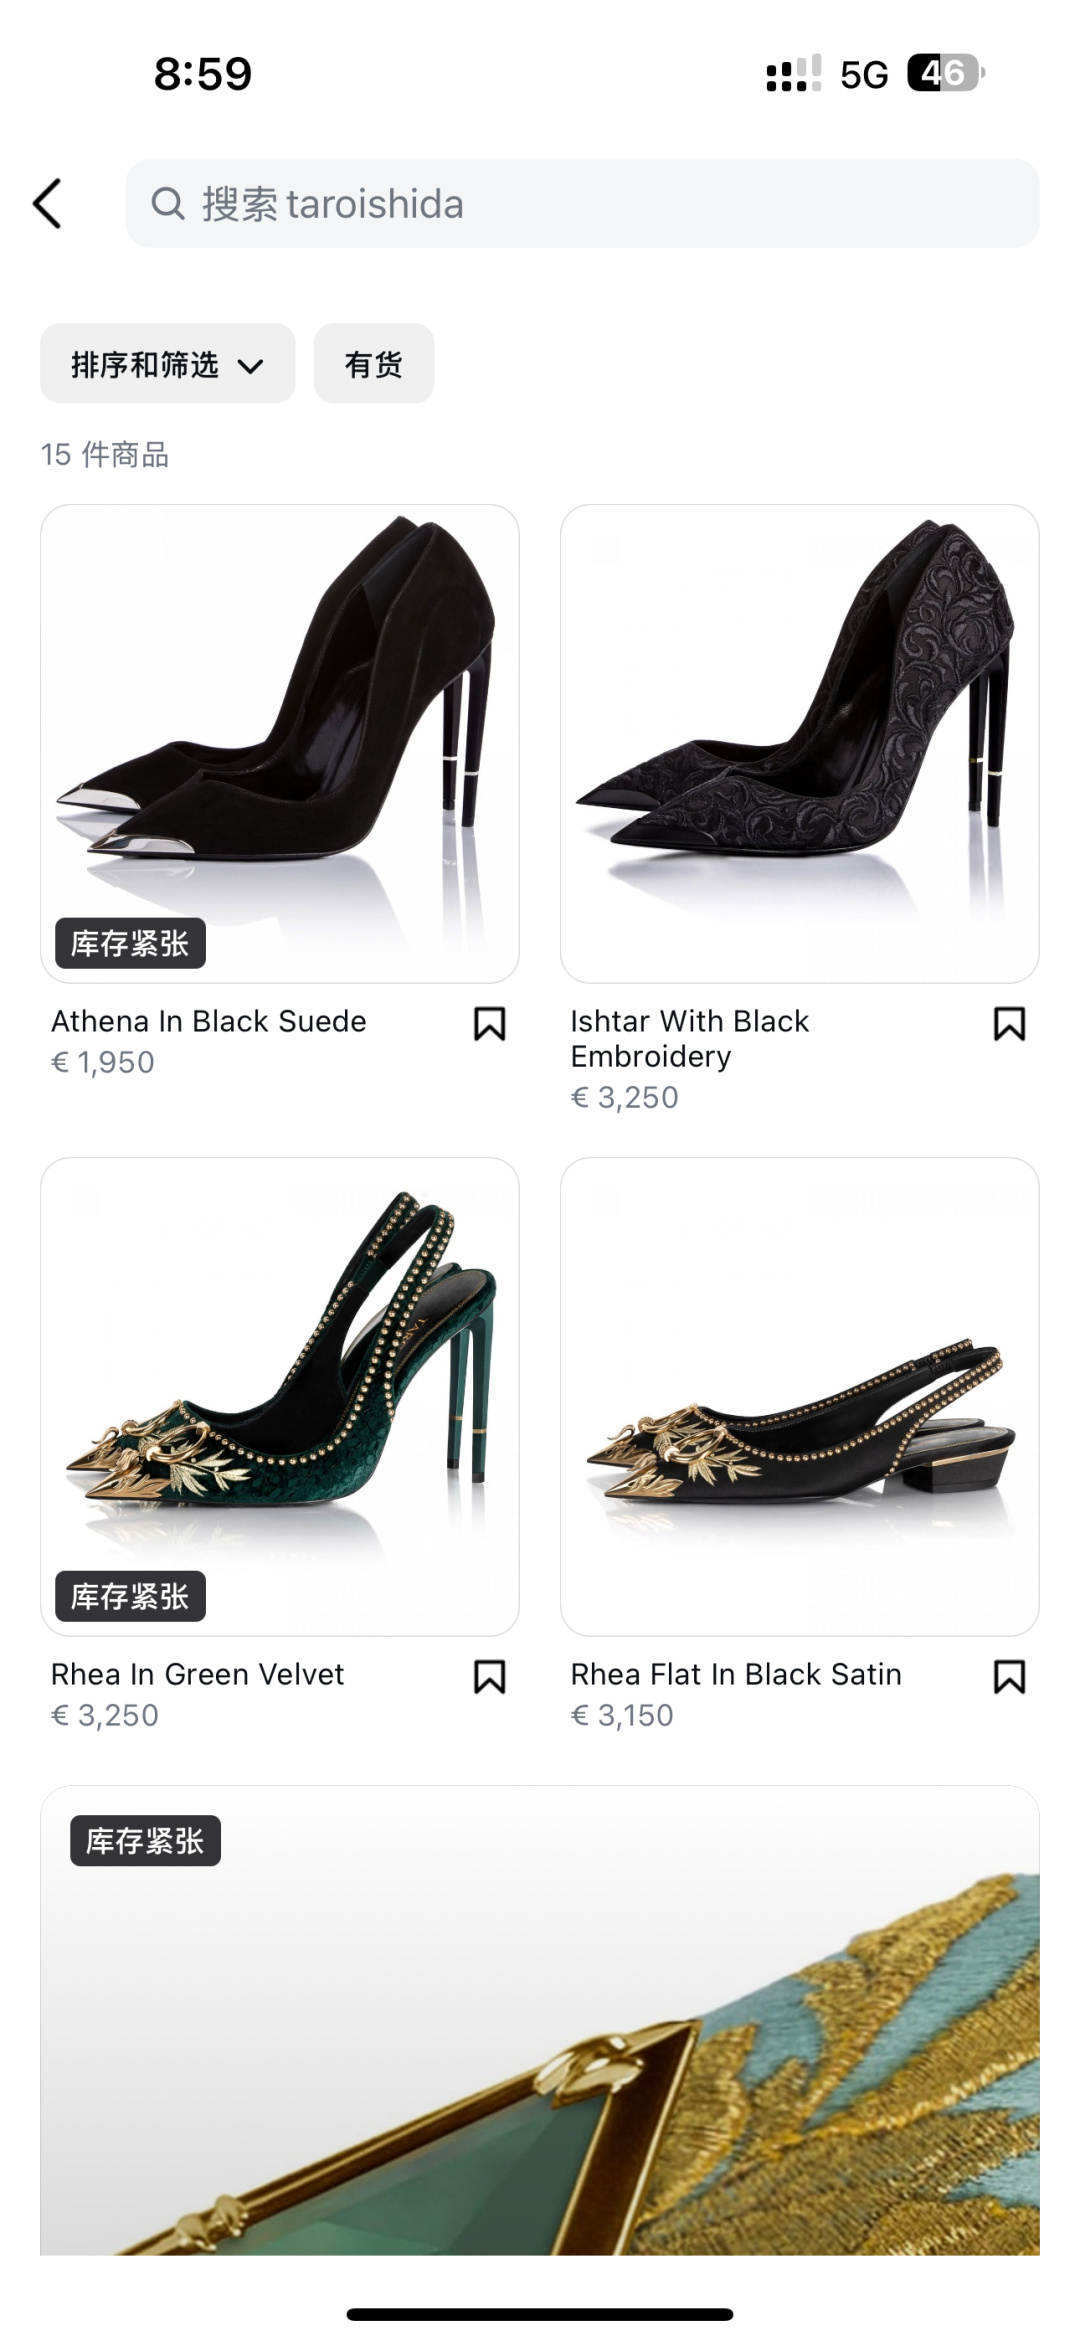This screenshot has height=2341, width=1080.
Task: Click the search magnifier icon
Action: [168, 204]
